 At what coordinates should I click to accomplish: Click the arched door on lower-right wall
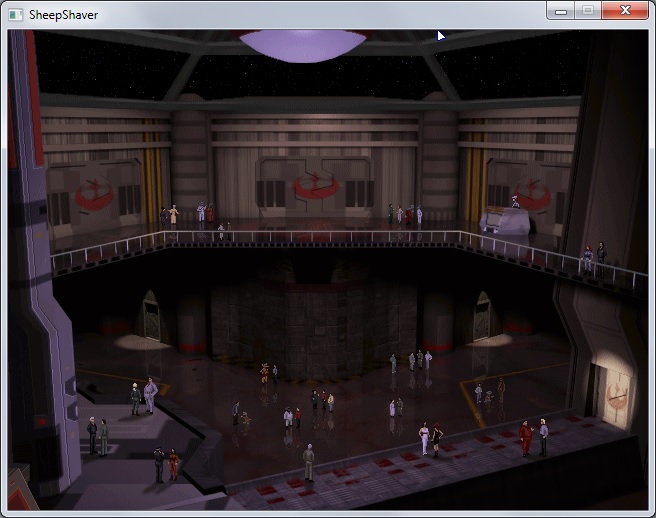482,315
